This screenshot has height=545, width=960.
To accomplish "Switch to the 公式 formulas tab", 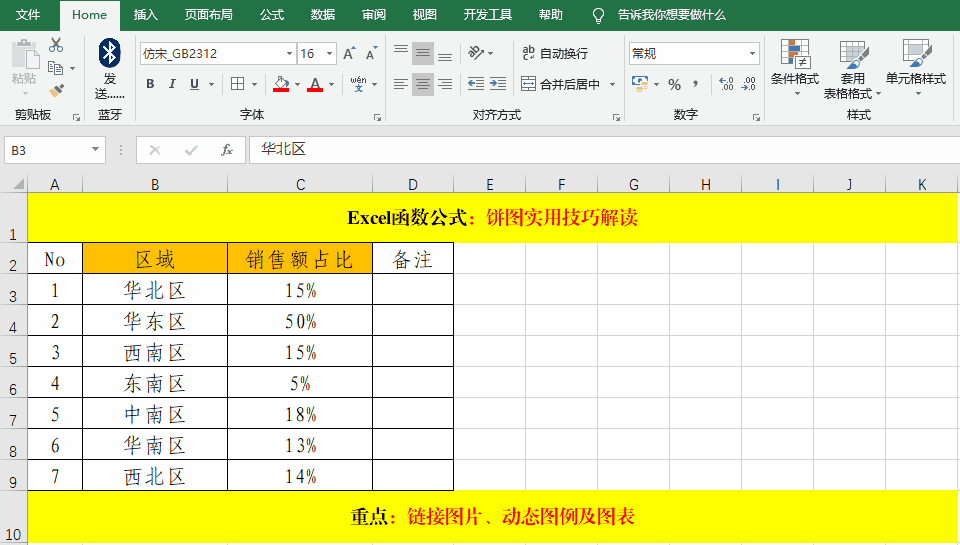I will coord(272,15).
